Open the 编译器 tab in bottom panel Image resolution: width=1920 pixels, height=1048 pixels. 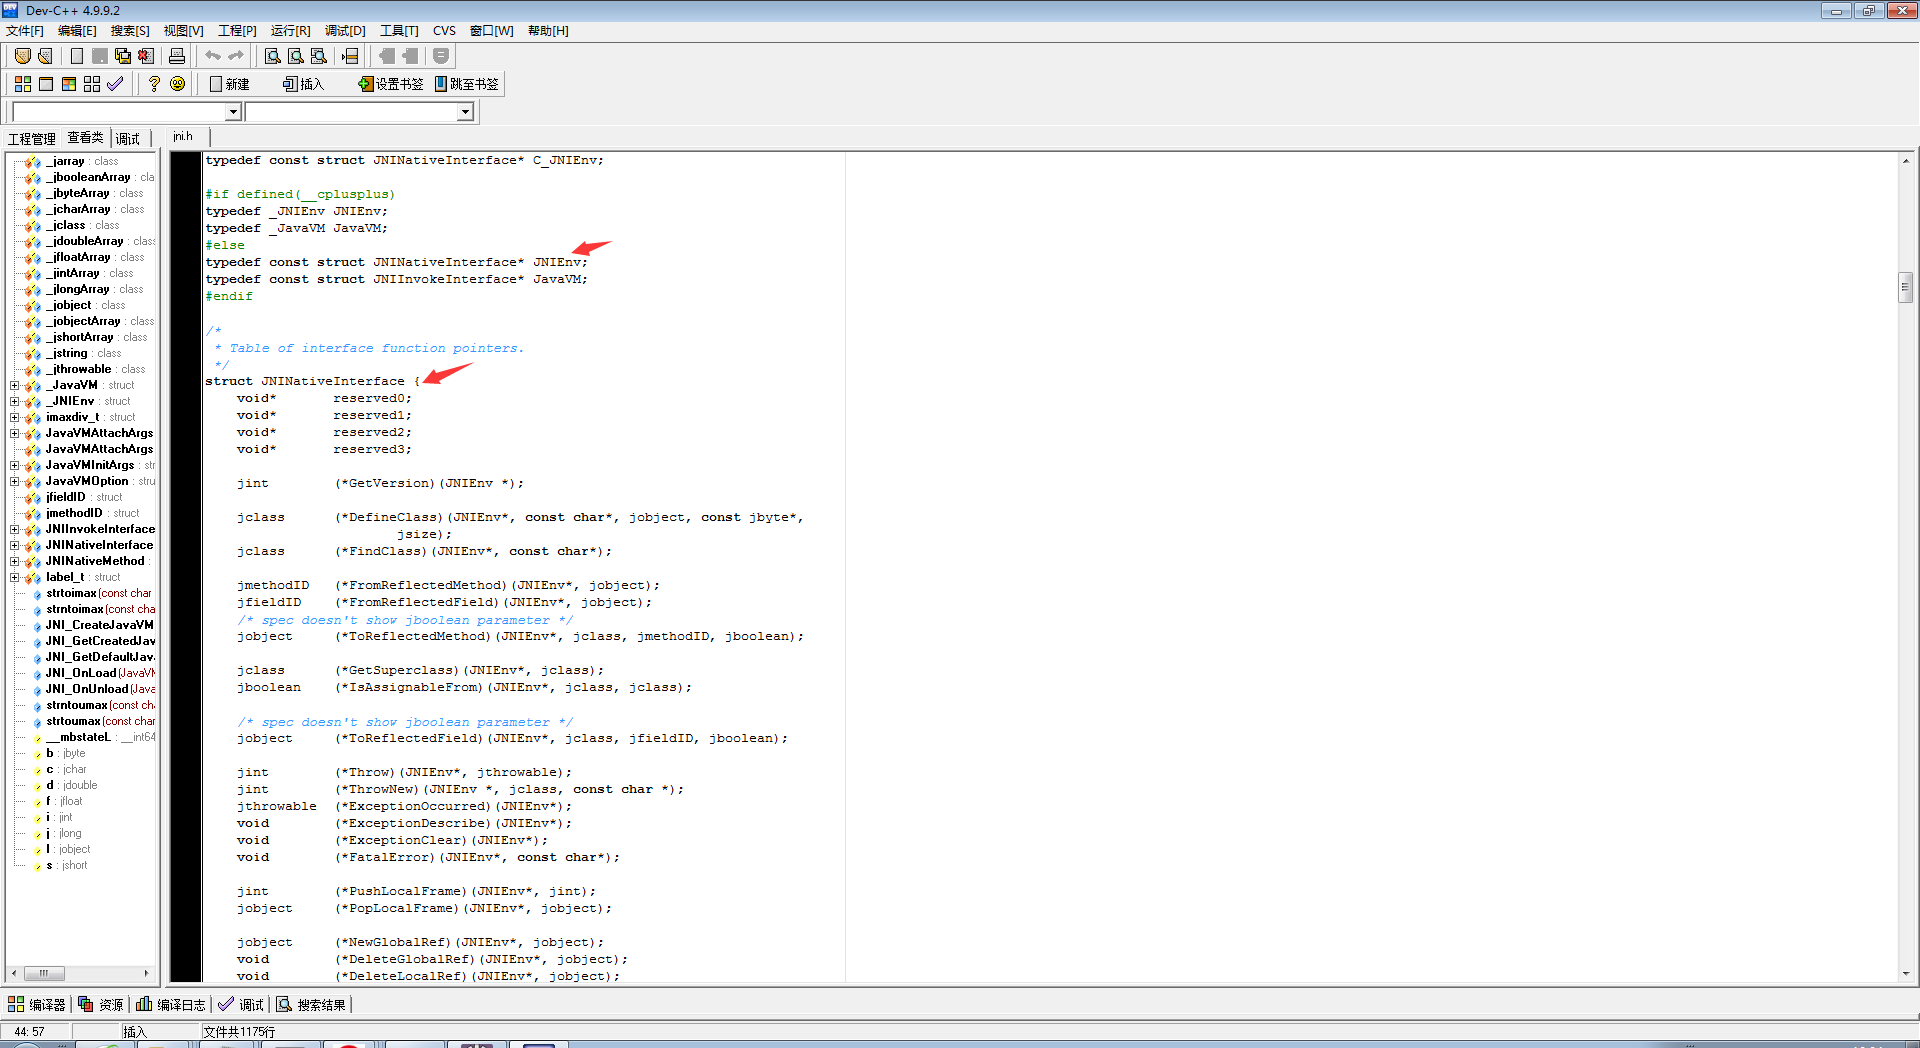coord(37,1005)
